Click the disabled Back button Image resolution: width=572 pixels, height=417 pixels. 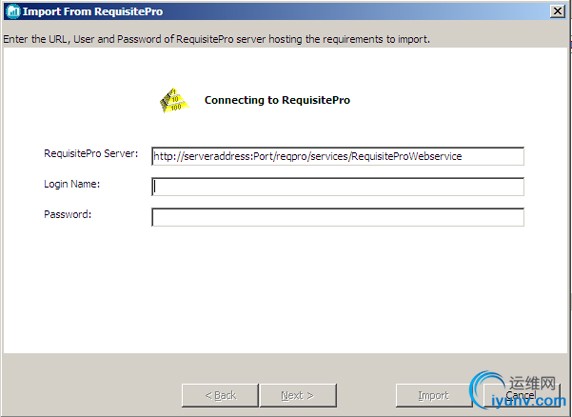(220, 395)
